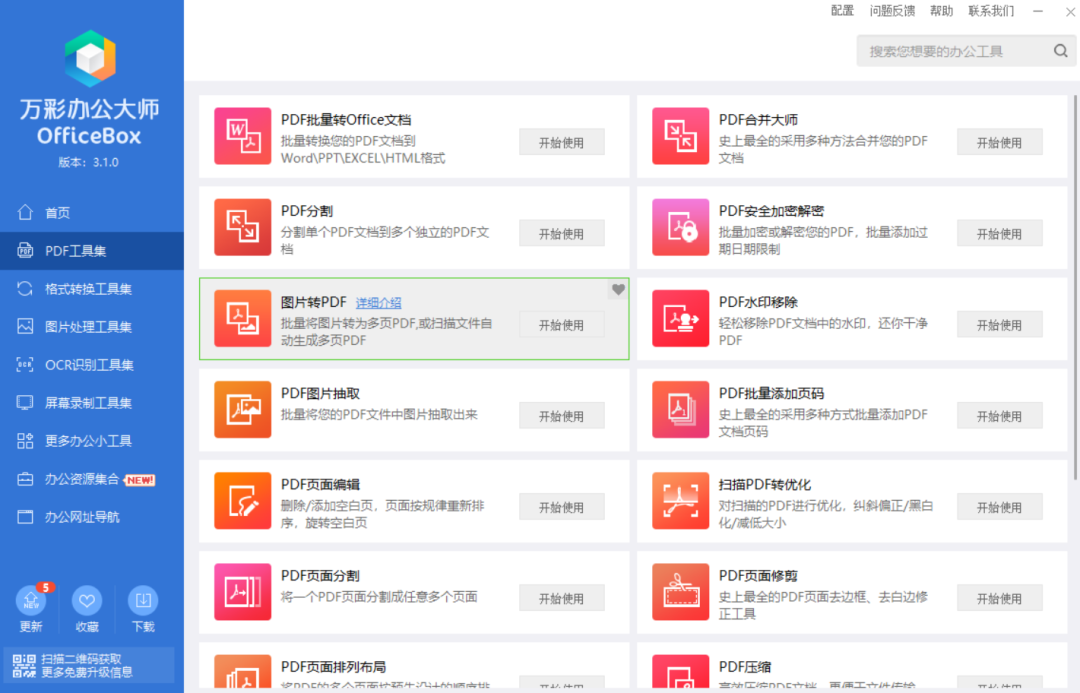
Task: Click the PDF图片抽取 tool icon
Action: click(x=242, y=409)
